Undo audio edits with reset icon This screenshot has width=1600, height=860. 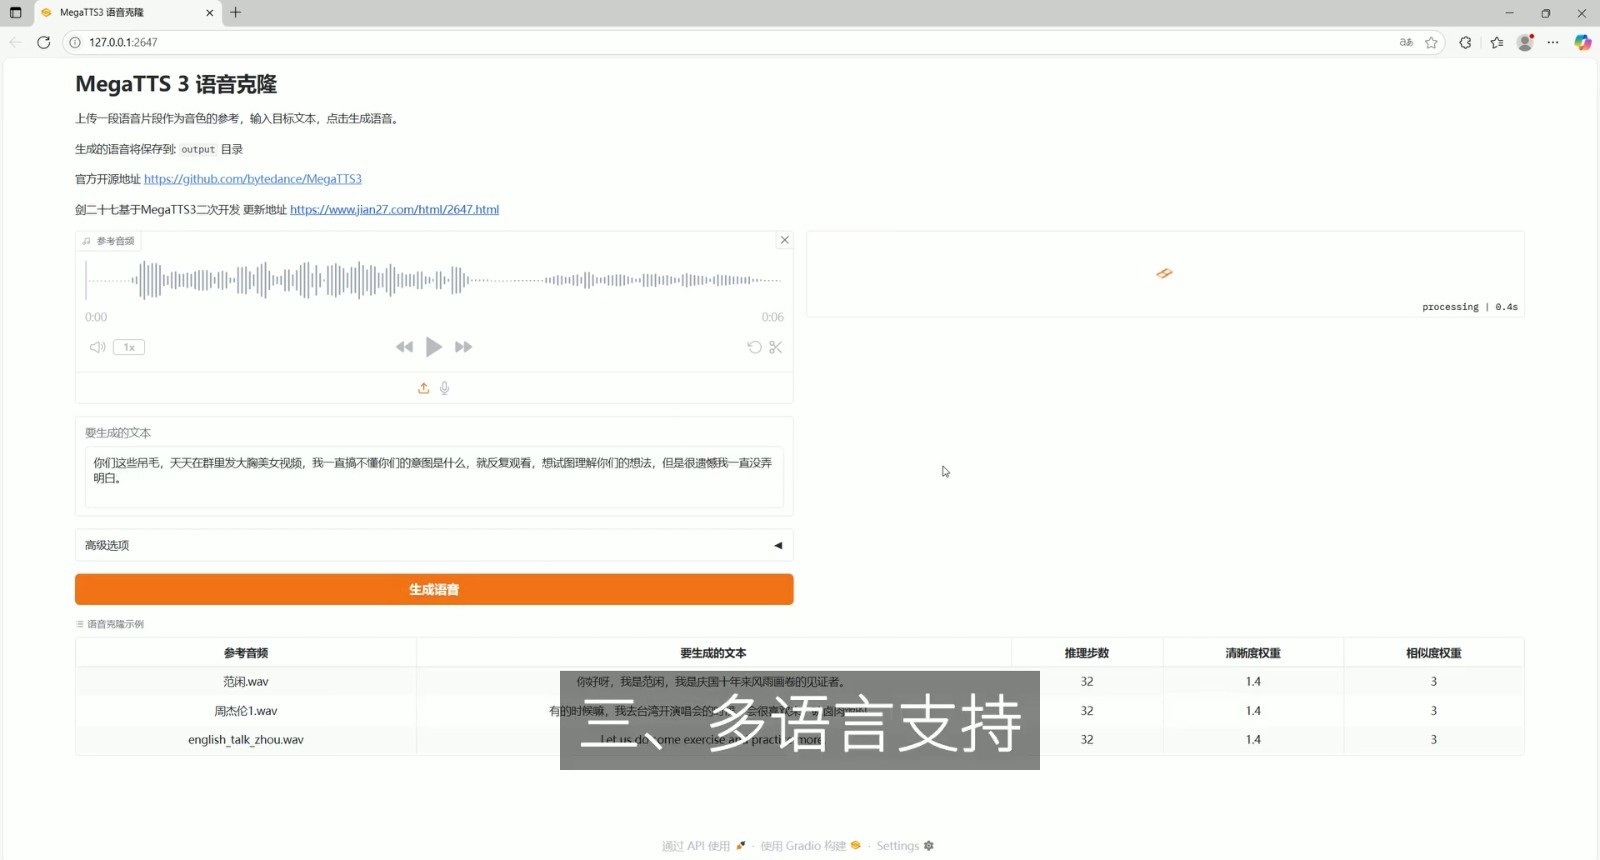754,347
